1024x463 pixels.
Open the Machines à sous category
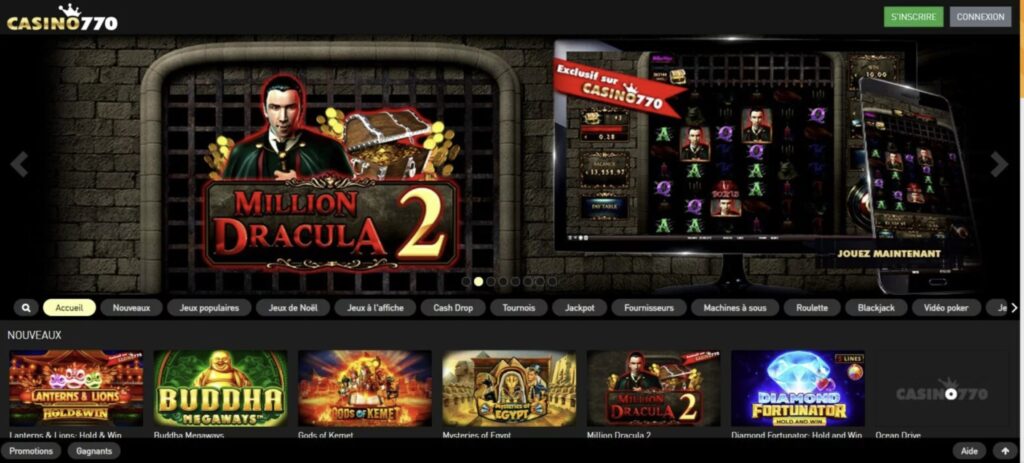[735, 308]
